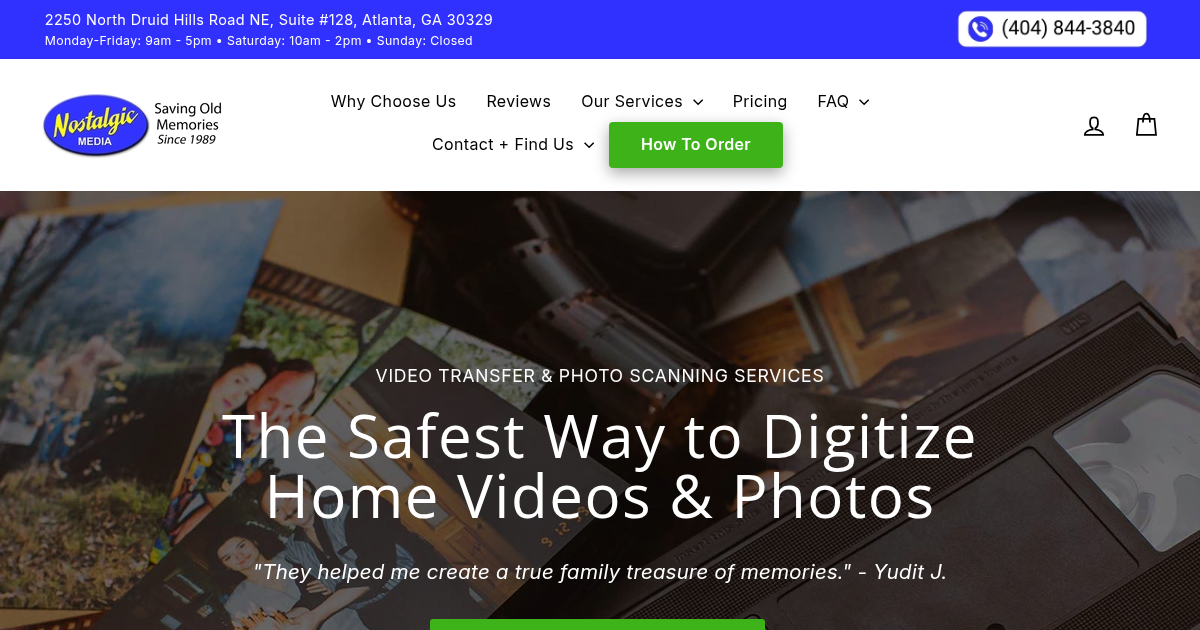Select Contact + Find Us menu label
1200x630 pixels.
[x=503, y=144]
